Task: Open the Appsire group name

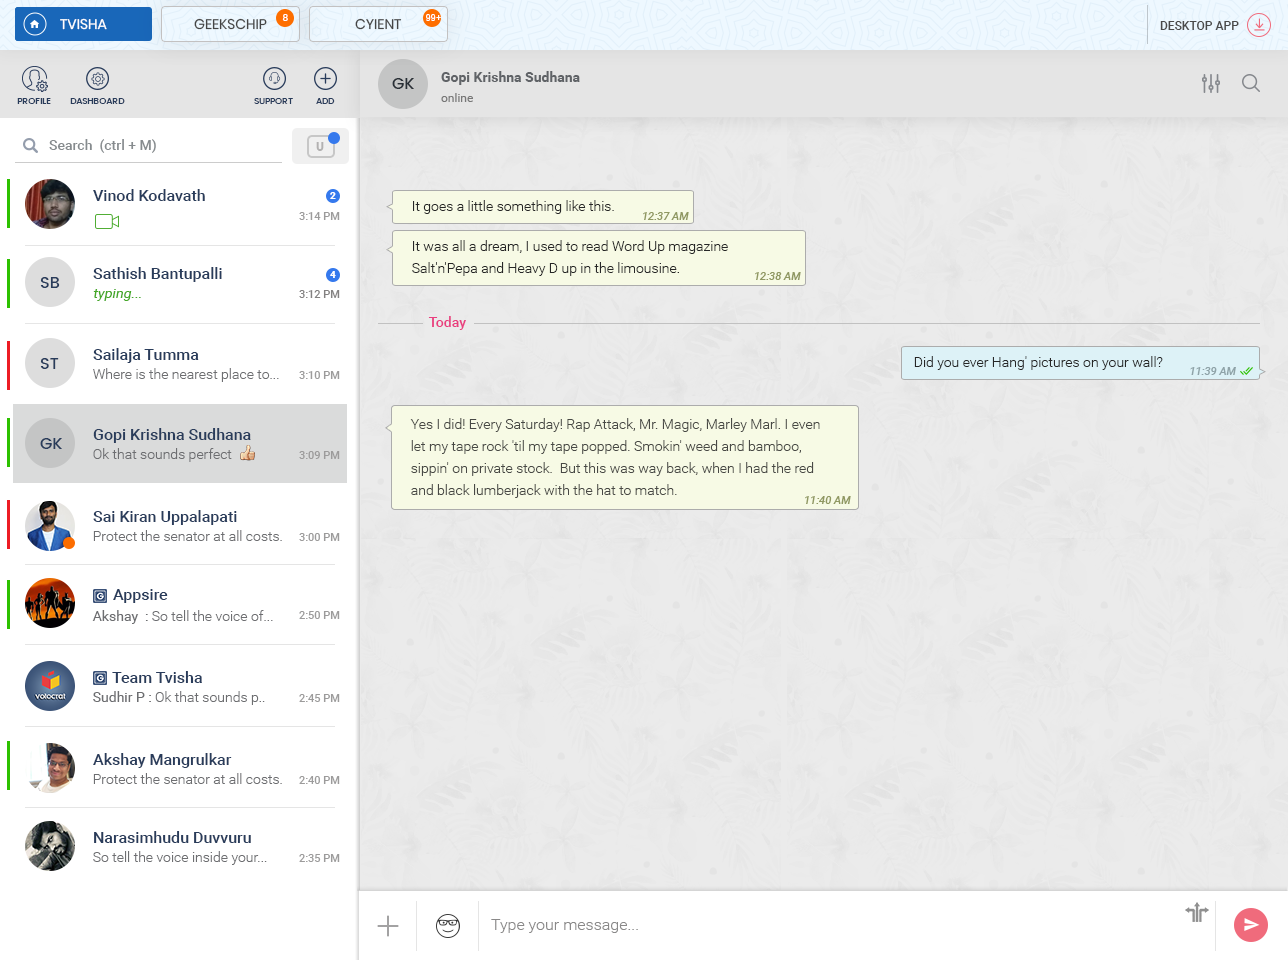Action: tap(140, 595)
